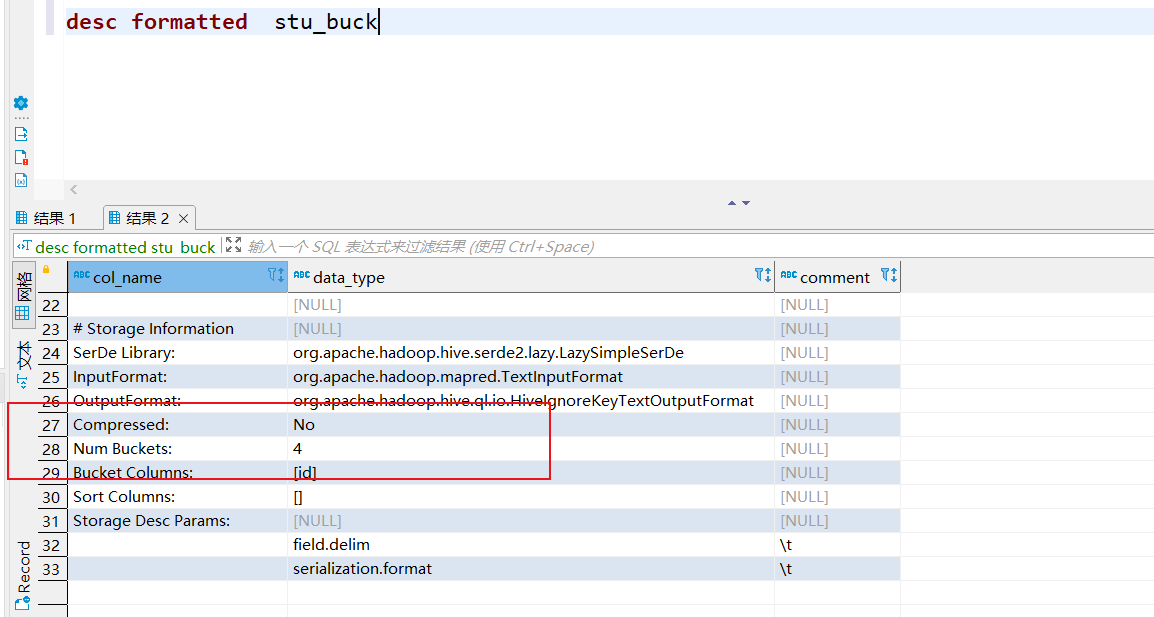
Task: Select row number 22
Action: click(x=52, y=305)
